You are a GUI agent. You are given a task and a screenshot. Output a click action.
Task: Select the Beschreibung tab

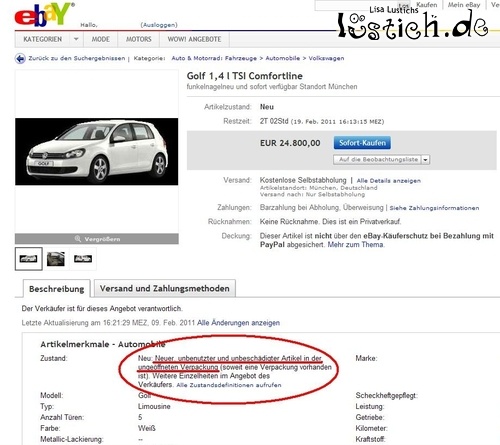point(57,289)
